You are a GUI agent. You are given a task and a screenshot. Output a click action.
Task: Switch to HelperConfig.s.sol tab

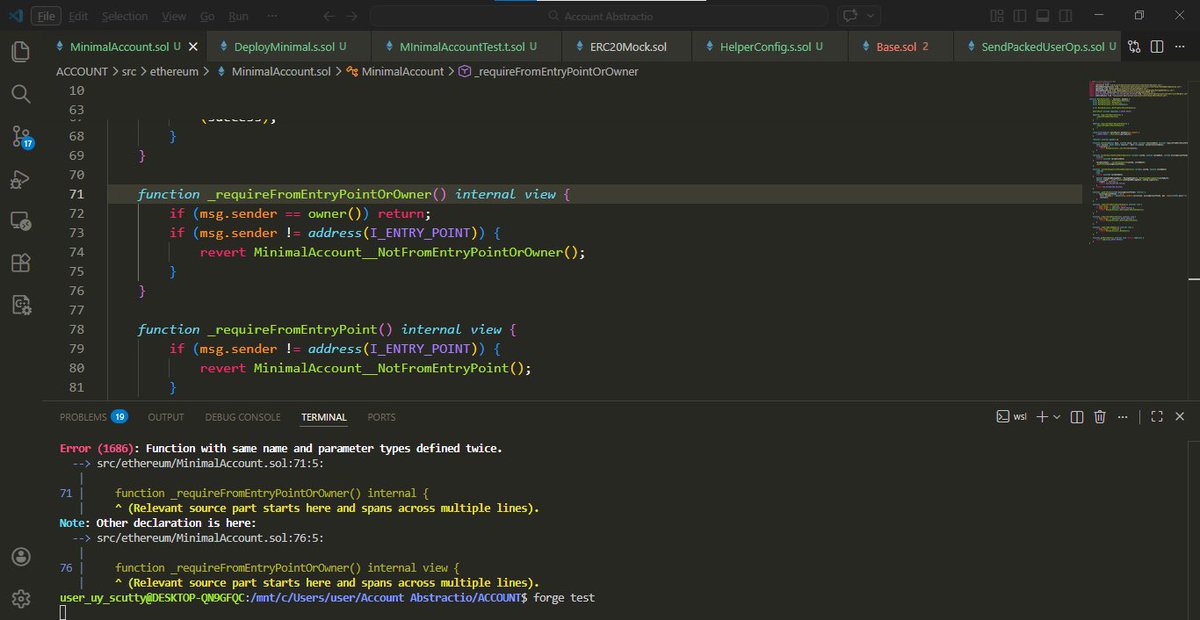(x=770, y=47)
